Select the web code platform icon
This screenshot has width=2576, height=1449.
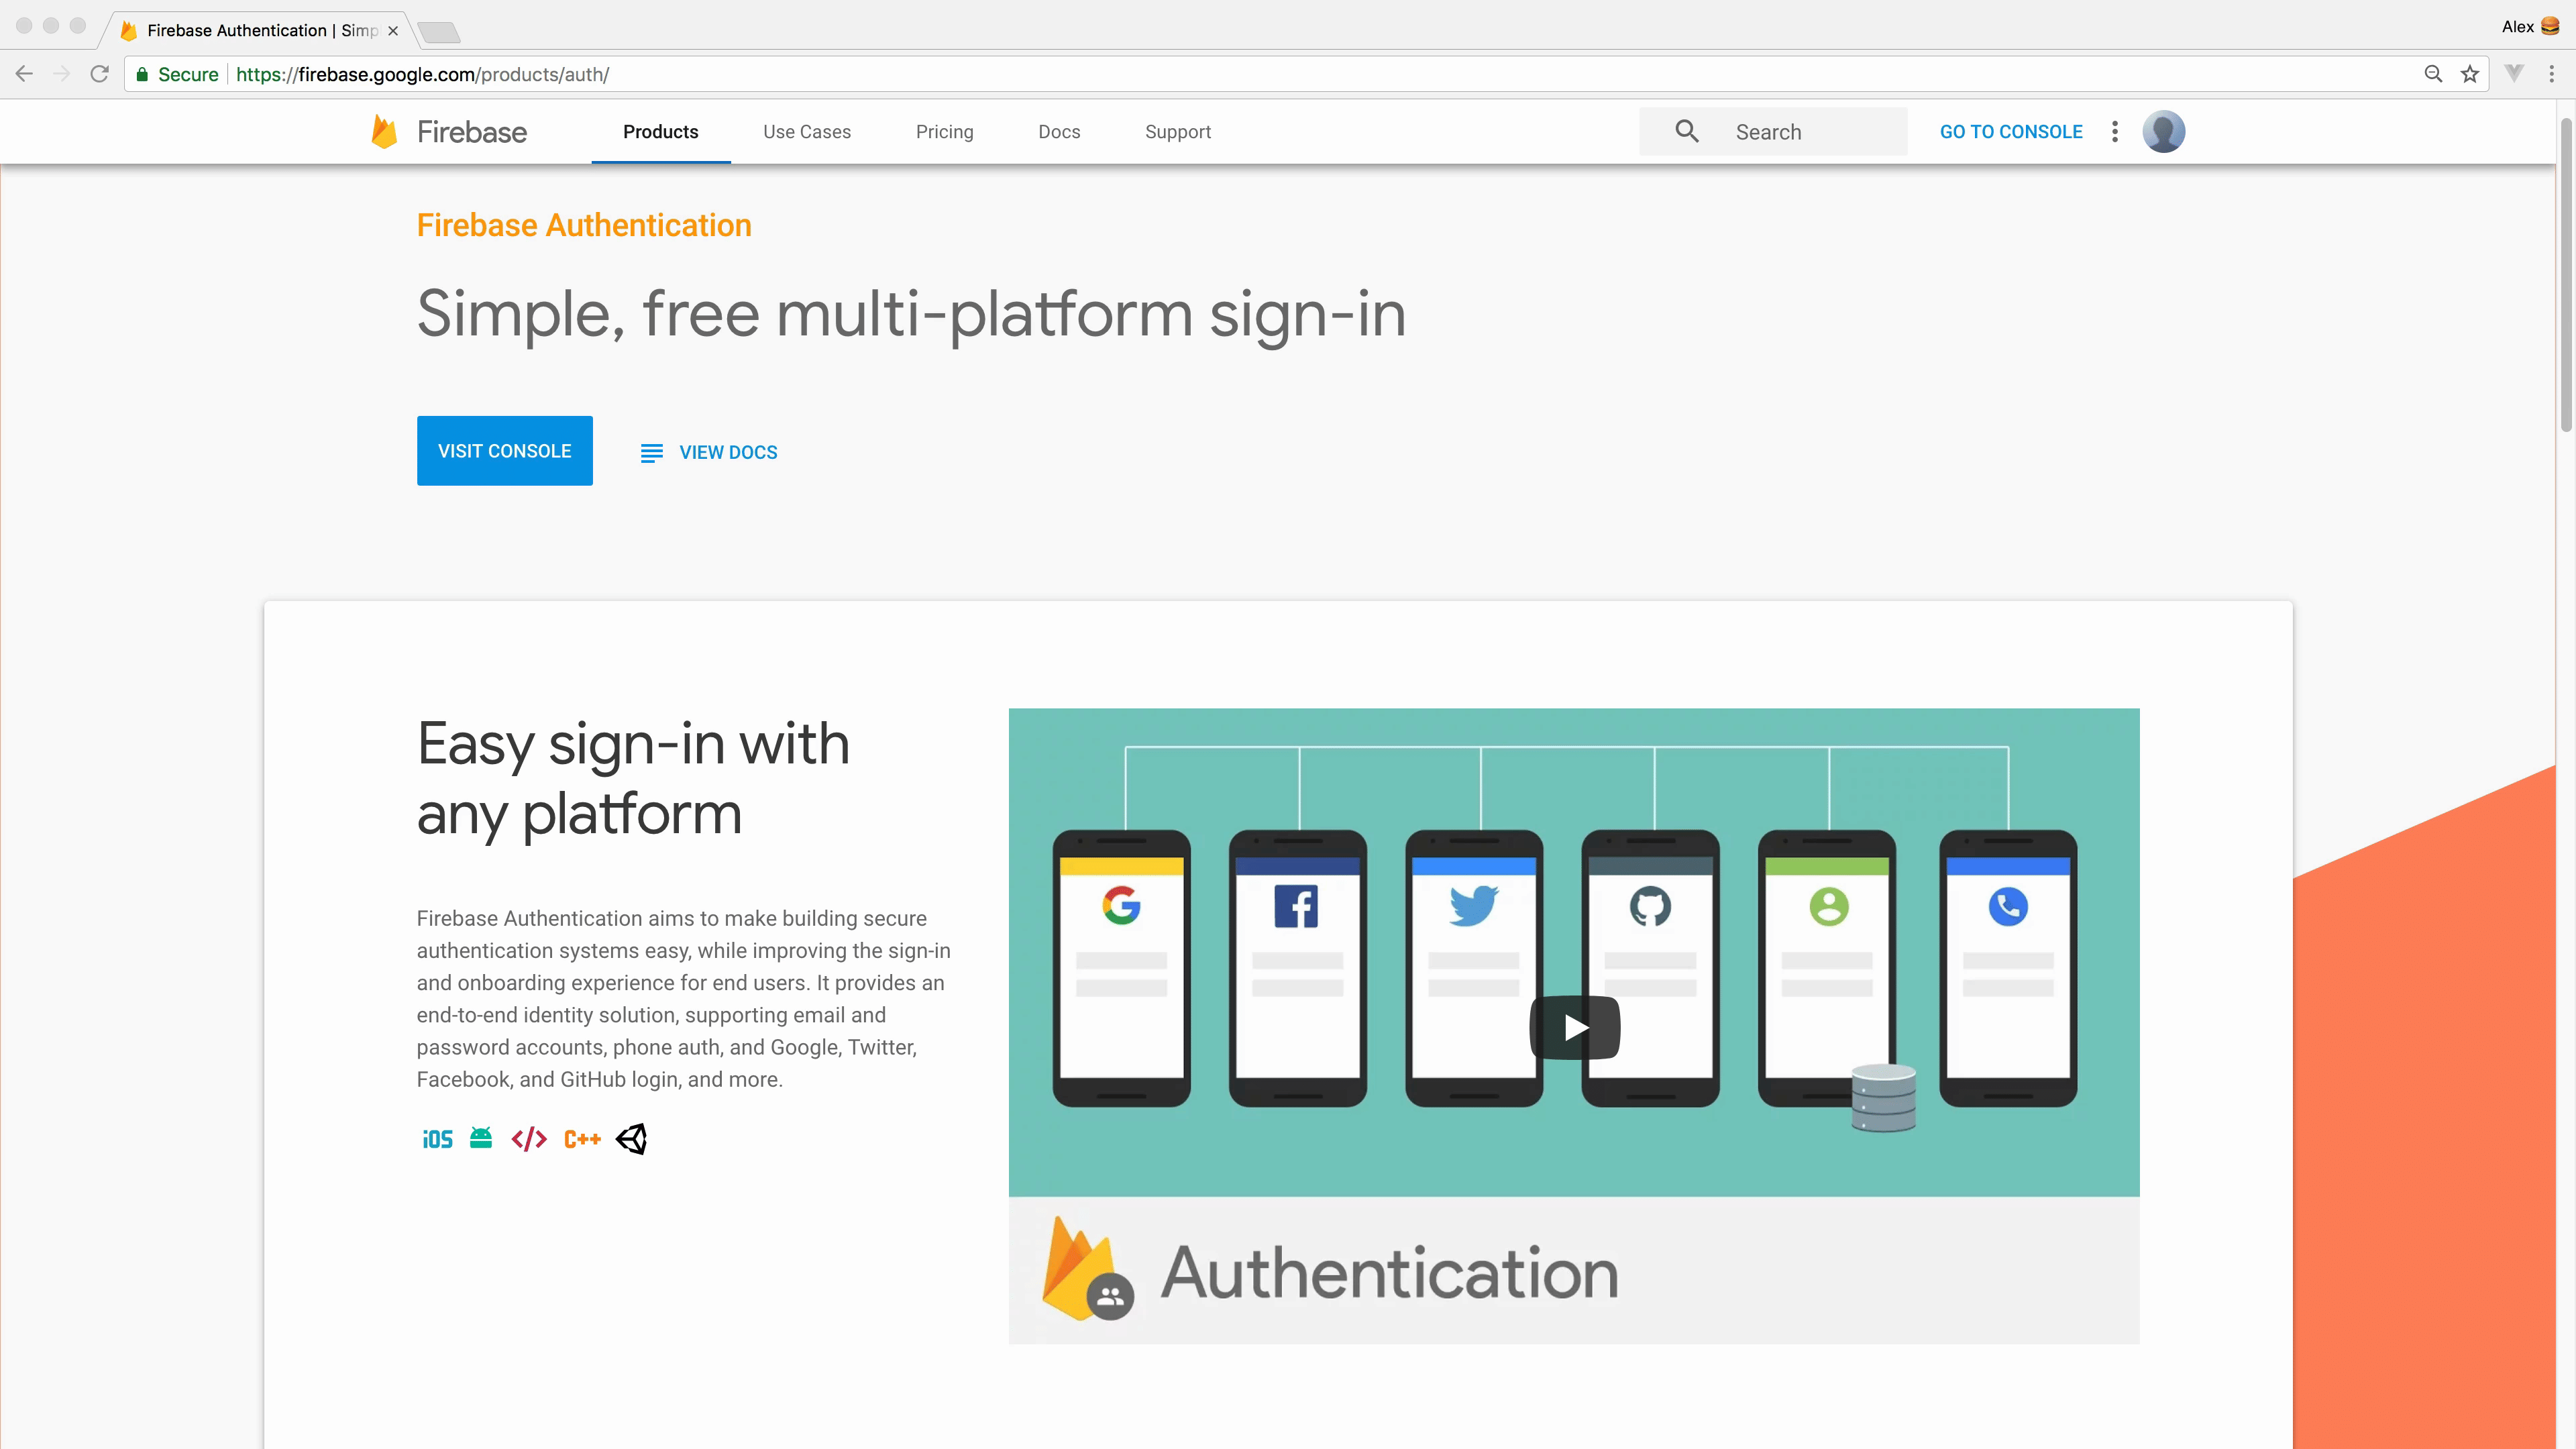pyautogui.click(x=529, y=1139)
